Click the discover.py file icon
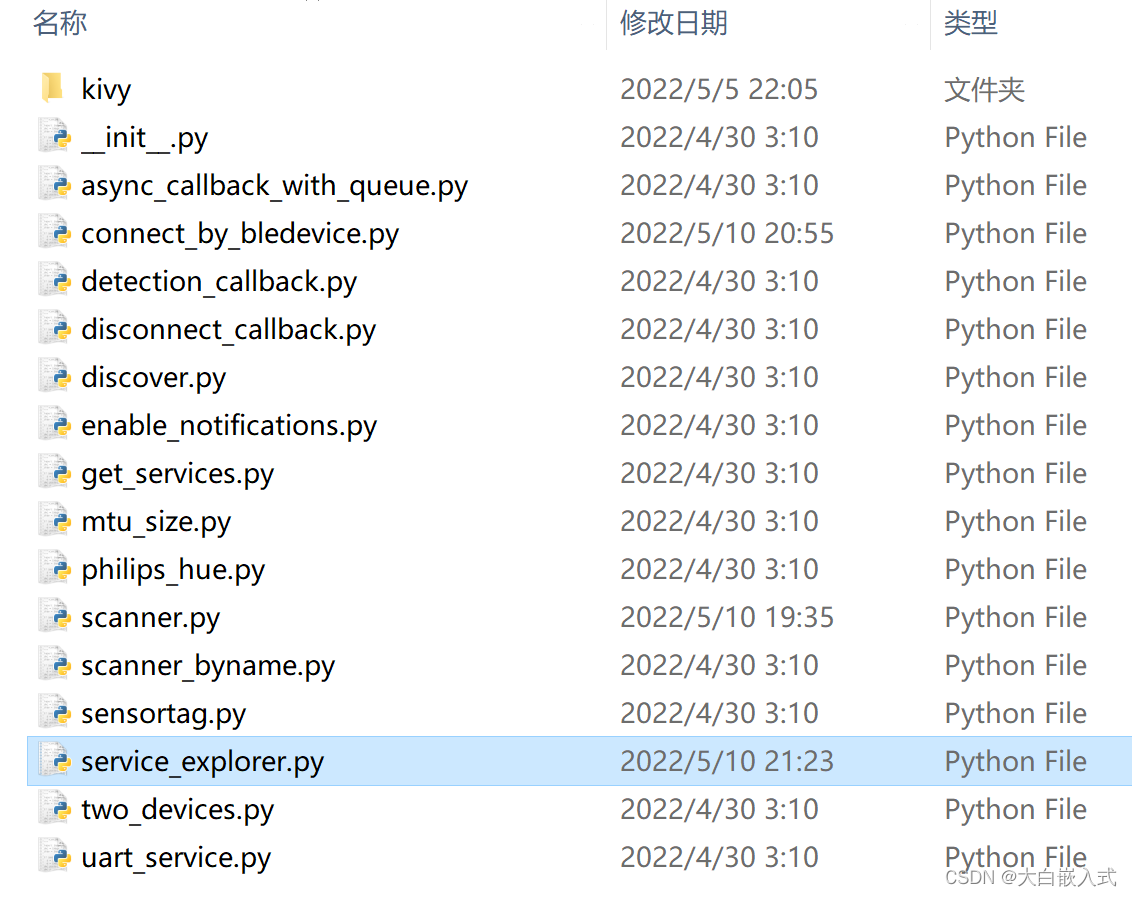 55,377
